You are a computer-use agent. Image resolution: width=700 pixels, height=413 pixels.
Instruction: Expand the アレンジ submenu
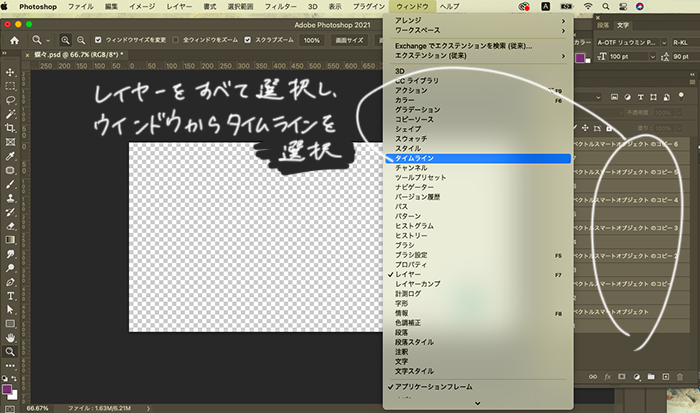pyautogui.click(x=478, y=21)
